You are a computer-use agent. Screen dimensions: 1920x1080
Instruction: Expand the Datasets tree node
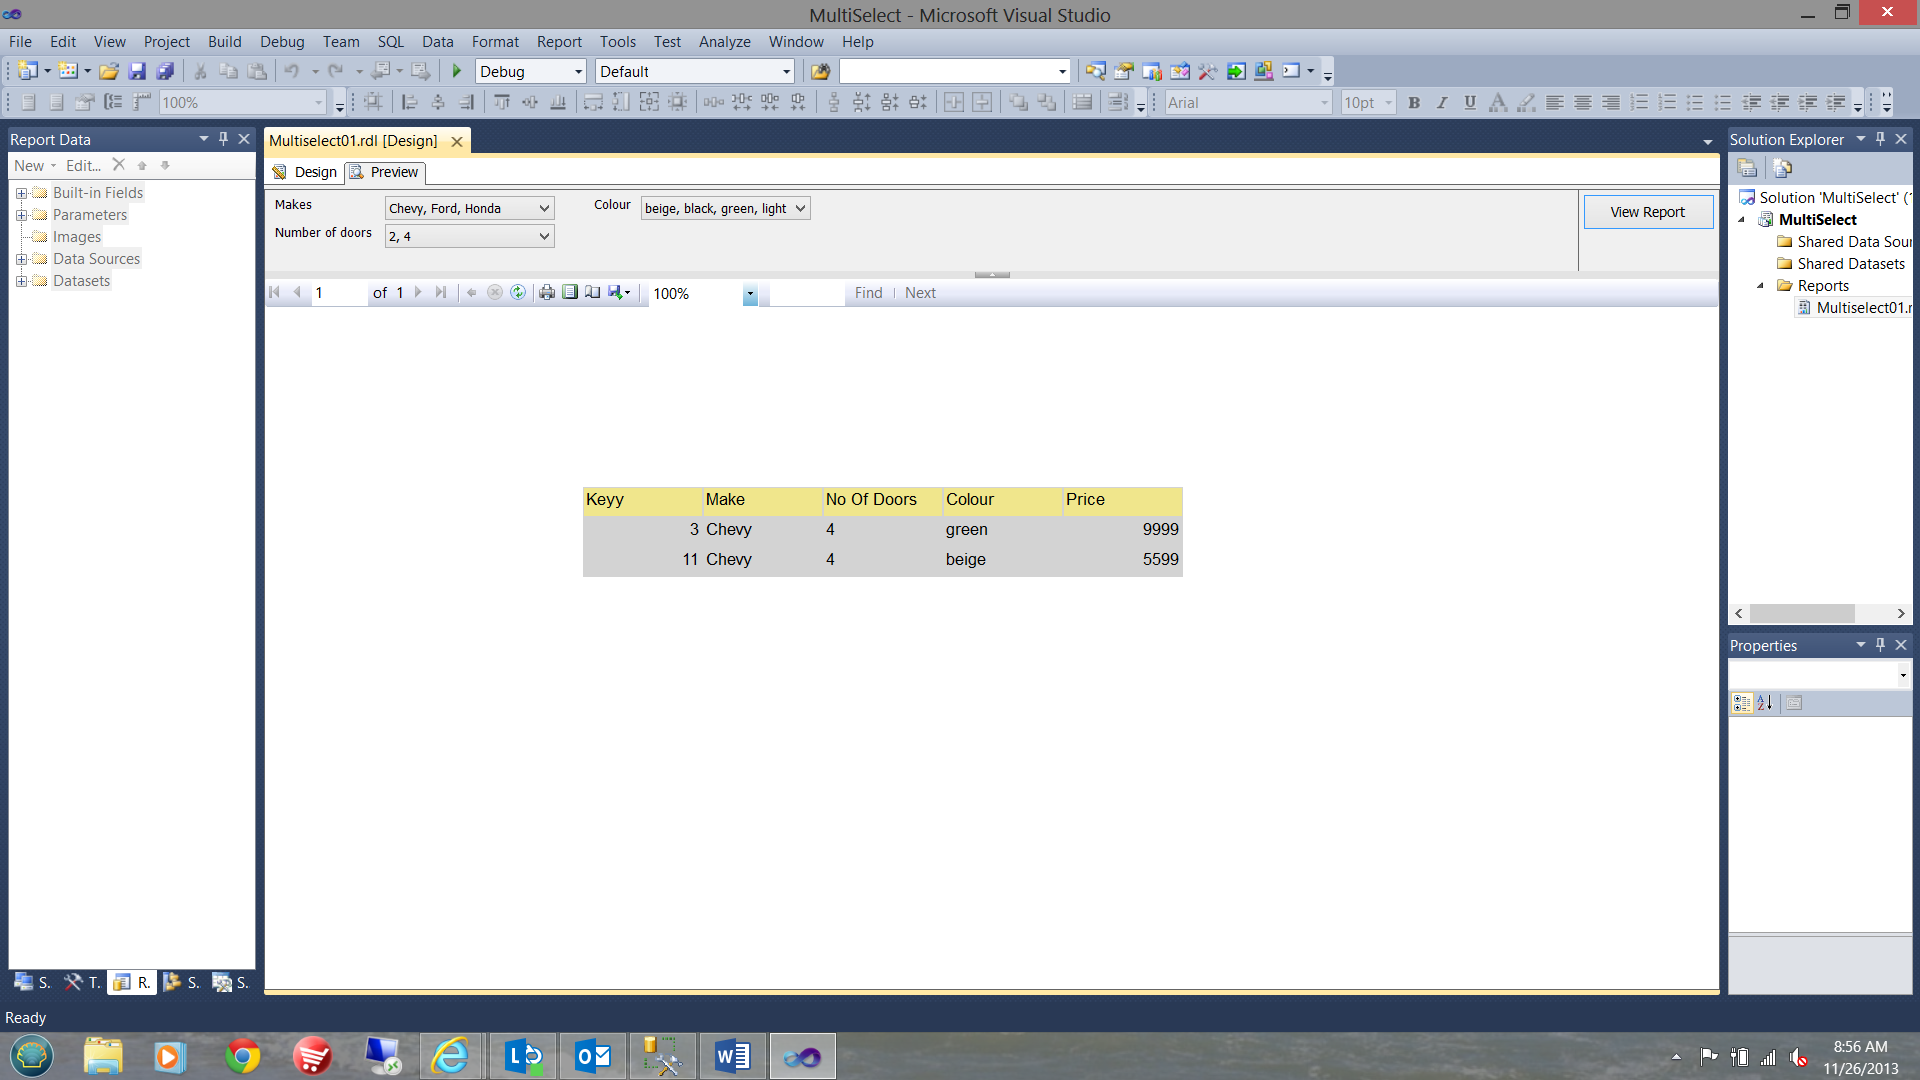[21, 281]
